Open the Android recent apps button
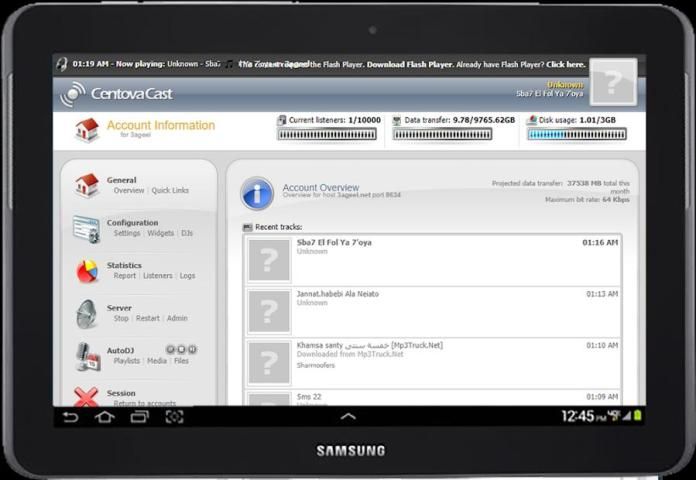 (139, 416)
